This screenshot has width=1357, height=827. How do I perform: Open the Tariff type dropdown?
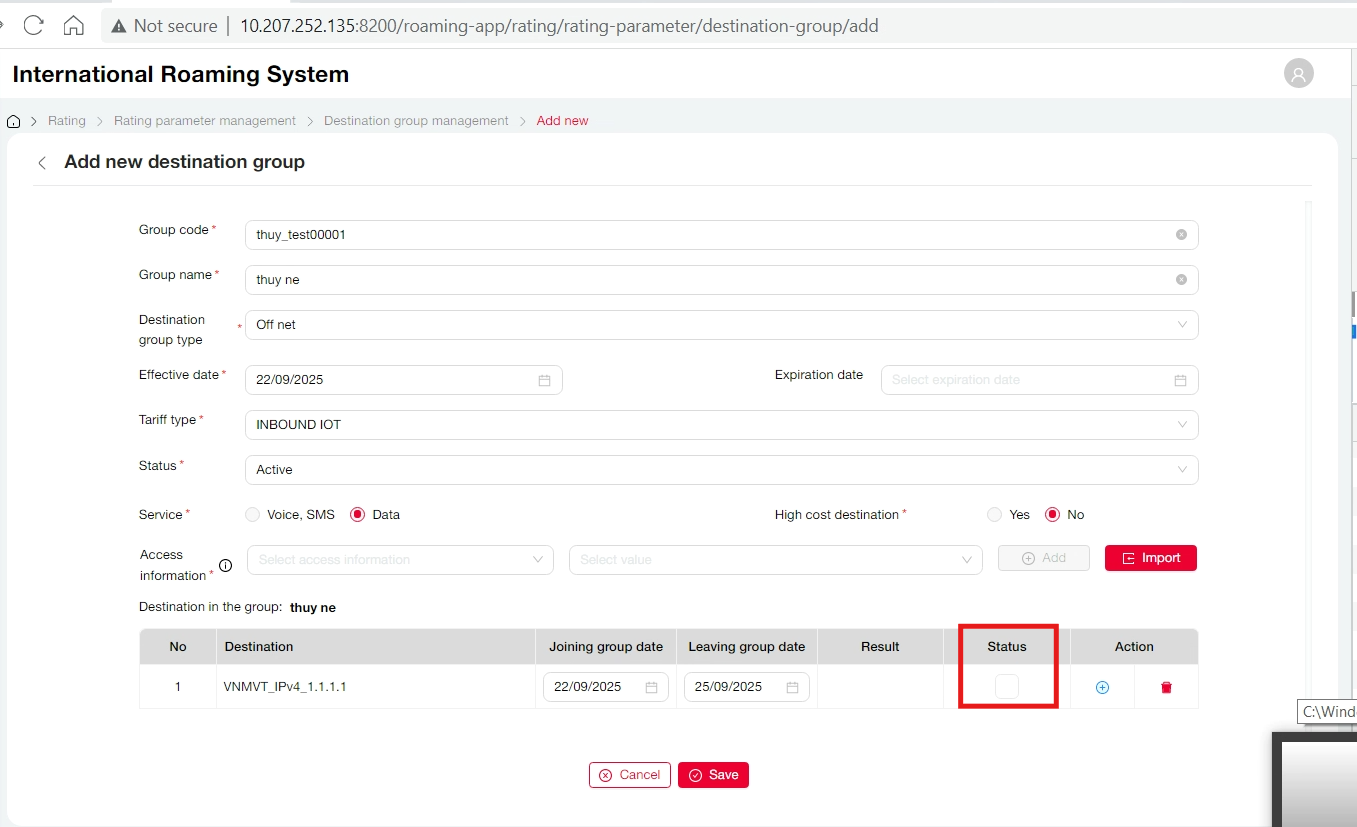pos(720,425)
